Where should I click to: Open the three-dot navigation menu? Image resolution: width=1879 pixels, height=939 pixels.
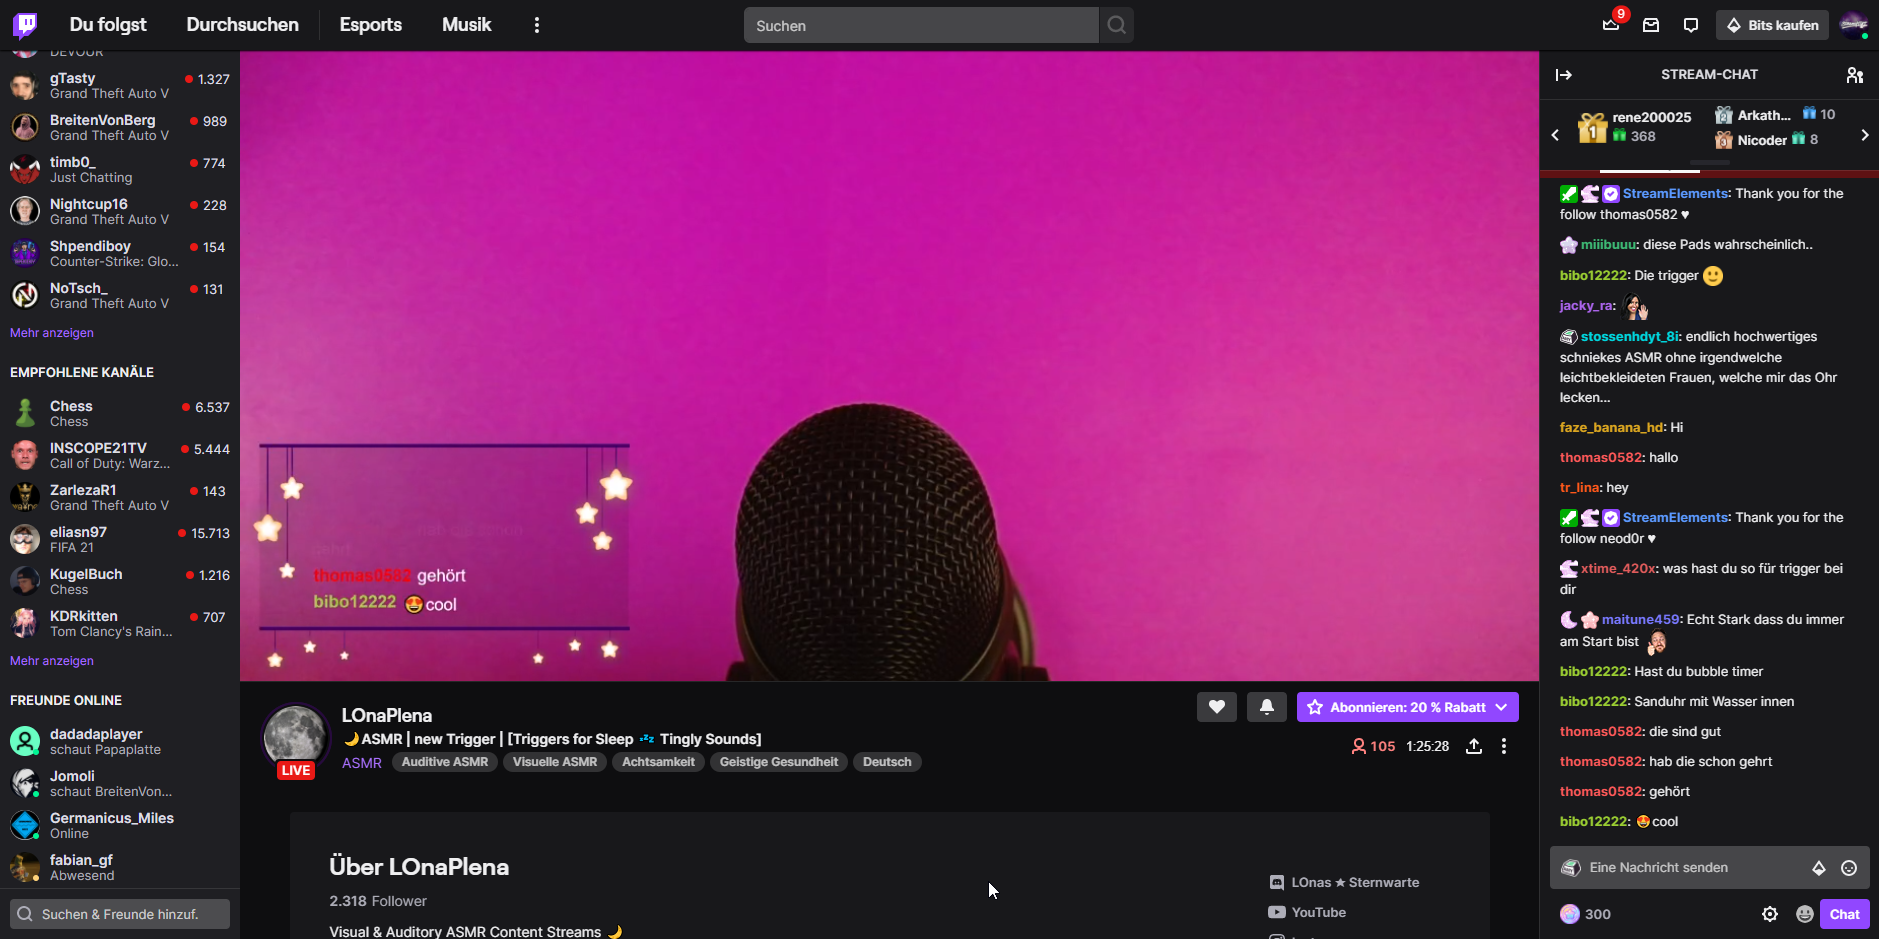[x=537, y=25]
